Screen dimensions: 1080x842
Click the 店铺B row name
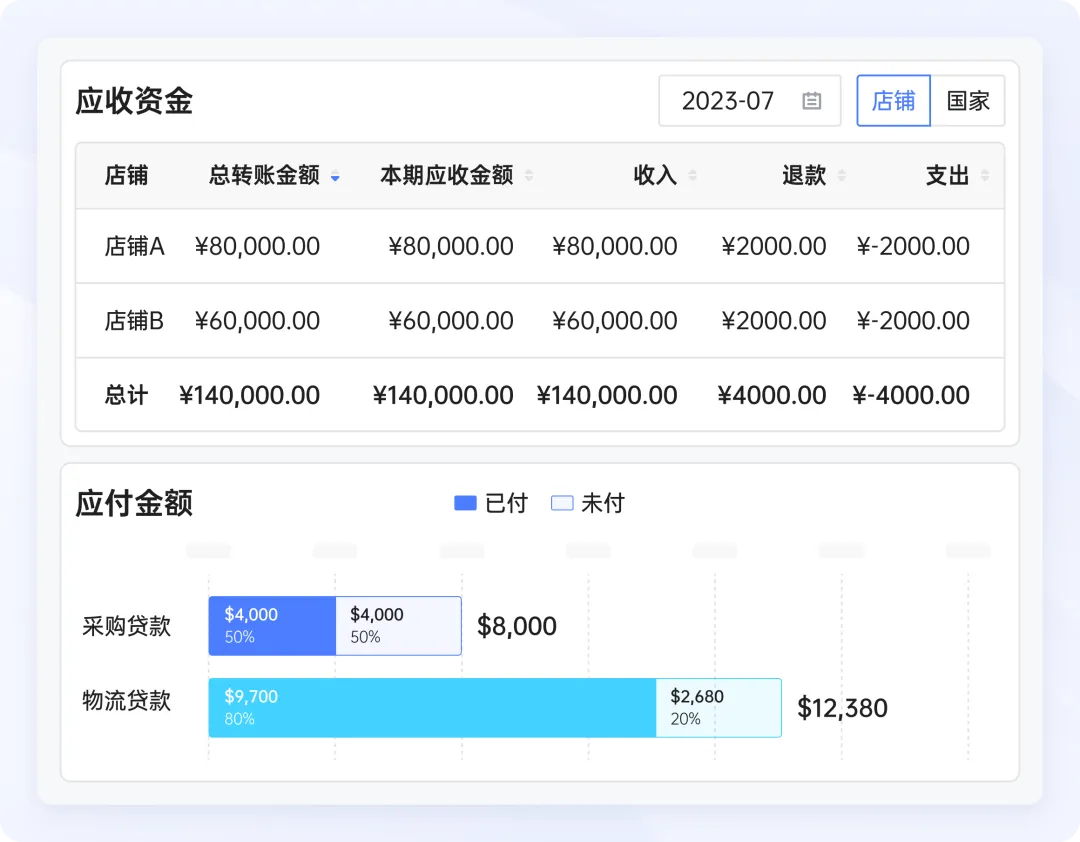134,320
